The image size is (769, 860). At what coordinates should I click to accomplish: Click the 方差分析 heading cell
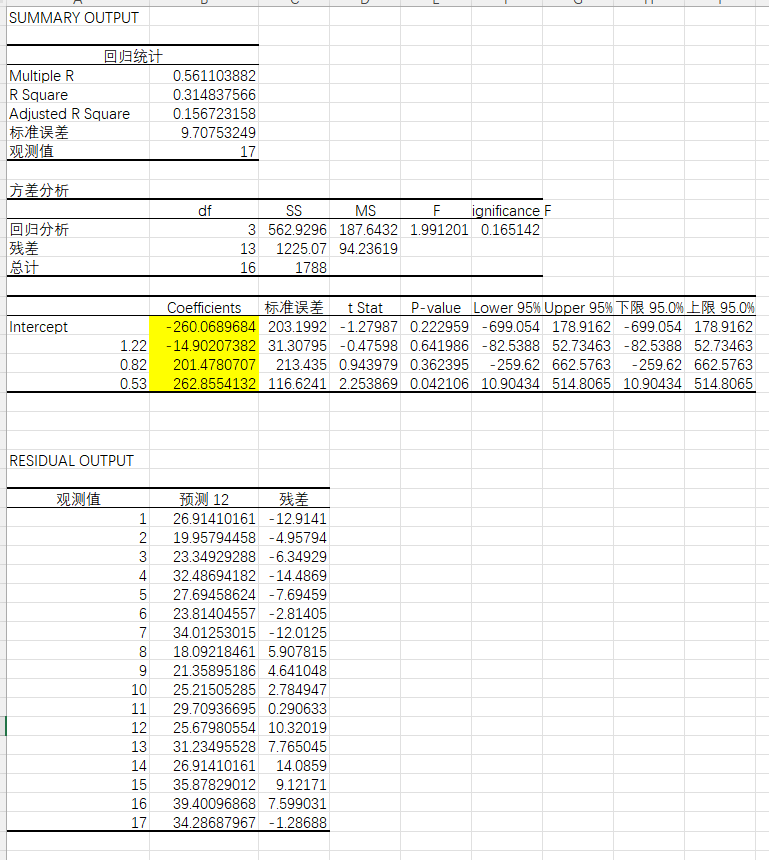(39, 191)
